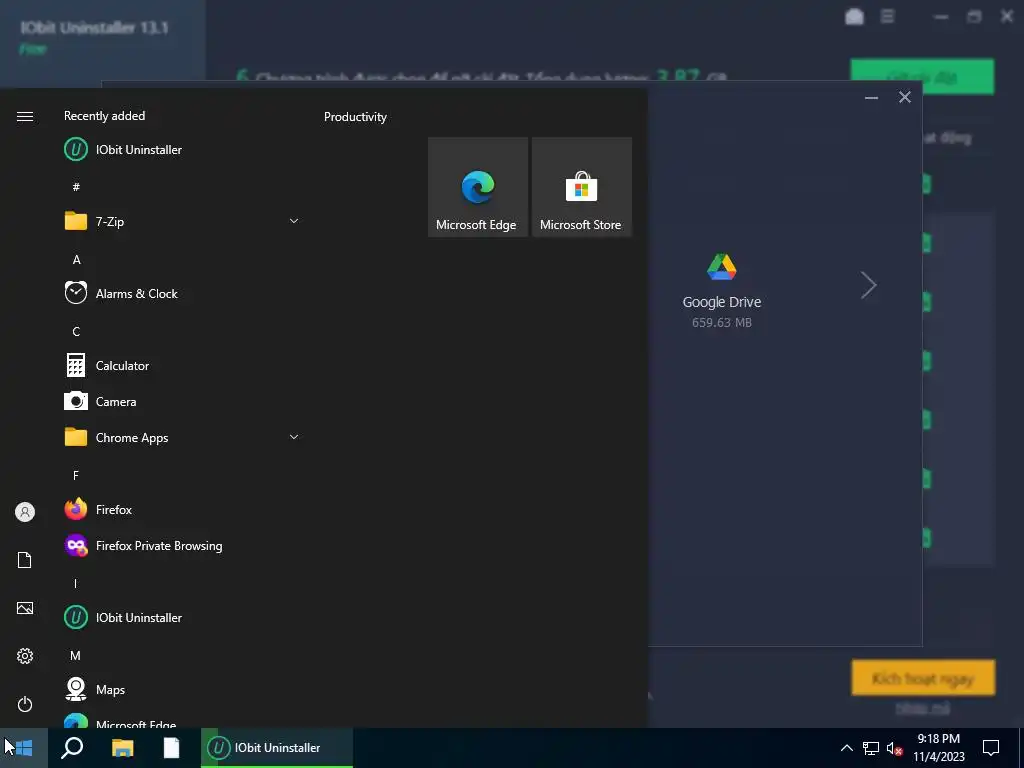Viewport: 1024px width, 768px height.
Task: Expand the 7-Zip folder chevron
Action: pos(294,221)
